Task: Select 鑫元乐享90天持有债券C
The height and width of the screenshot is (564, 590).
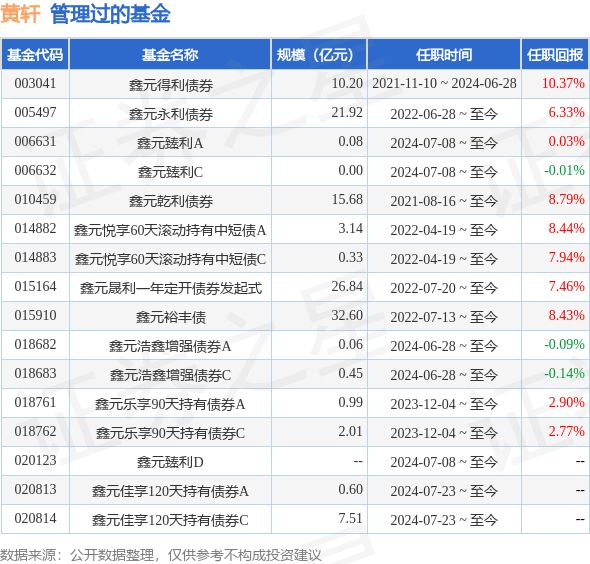Action: click(170, 433)
